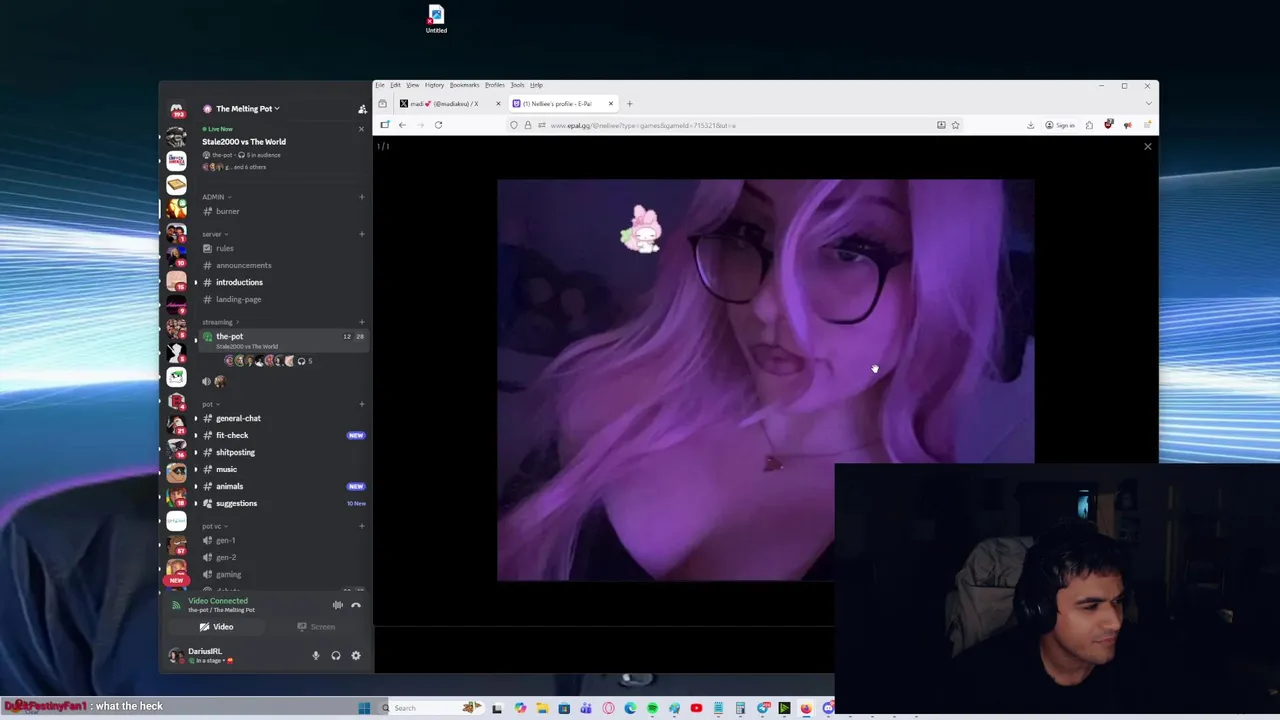Image resolution: width=1280 pixels, height=720 pixels.
Task: Add a channel to the pot category
Action: click(361, 404)
